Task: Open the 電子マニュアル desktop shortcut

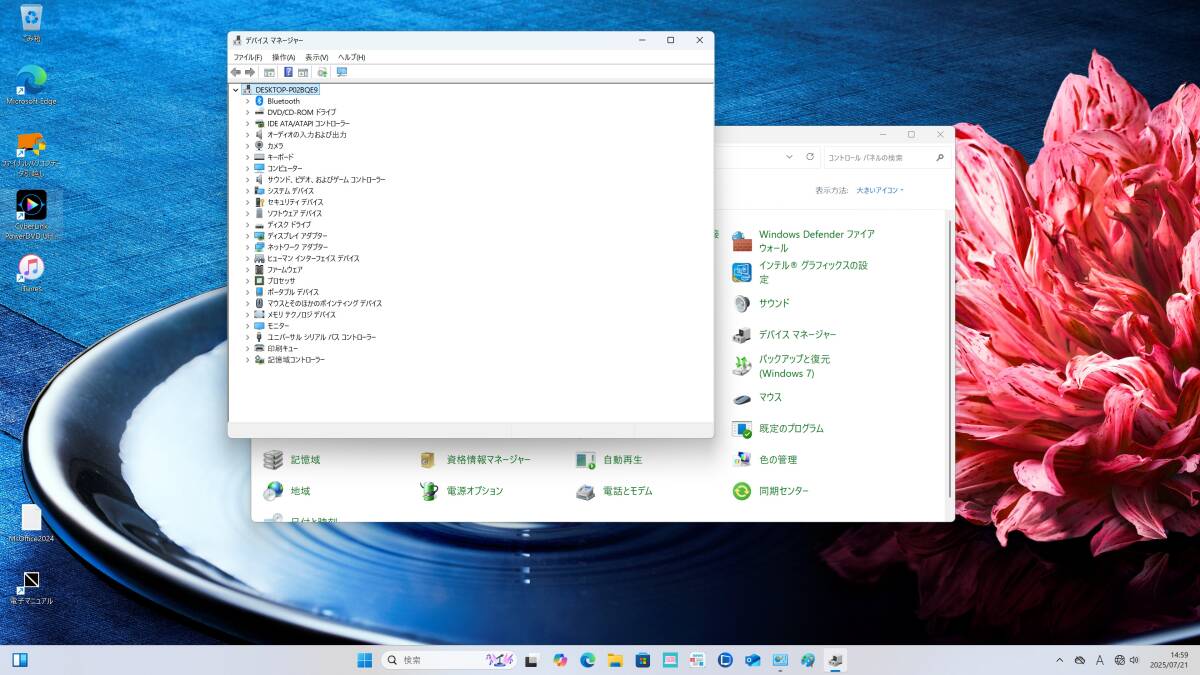Action: [32, 588]
